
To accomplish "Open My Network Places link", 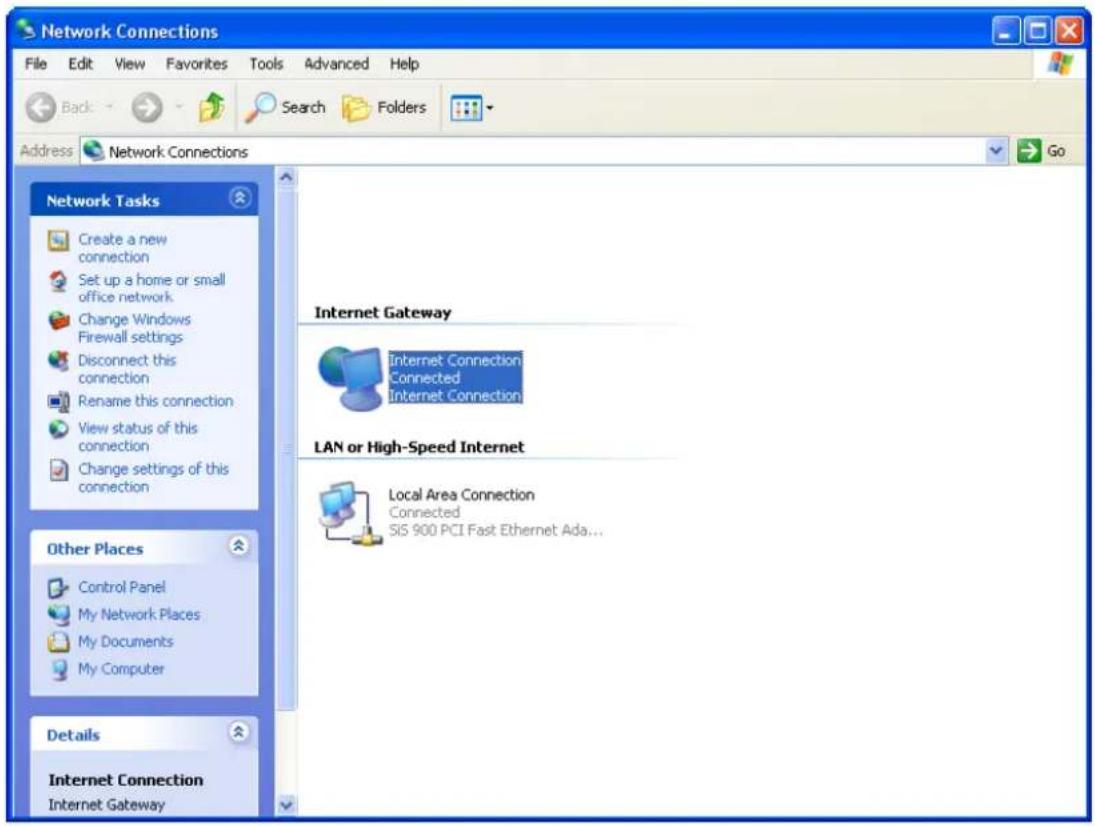I will coord(139,614).
